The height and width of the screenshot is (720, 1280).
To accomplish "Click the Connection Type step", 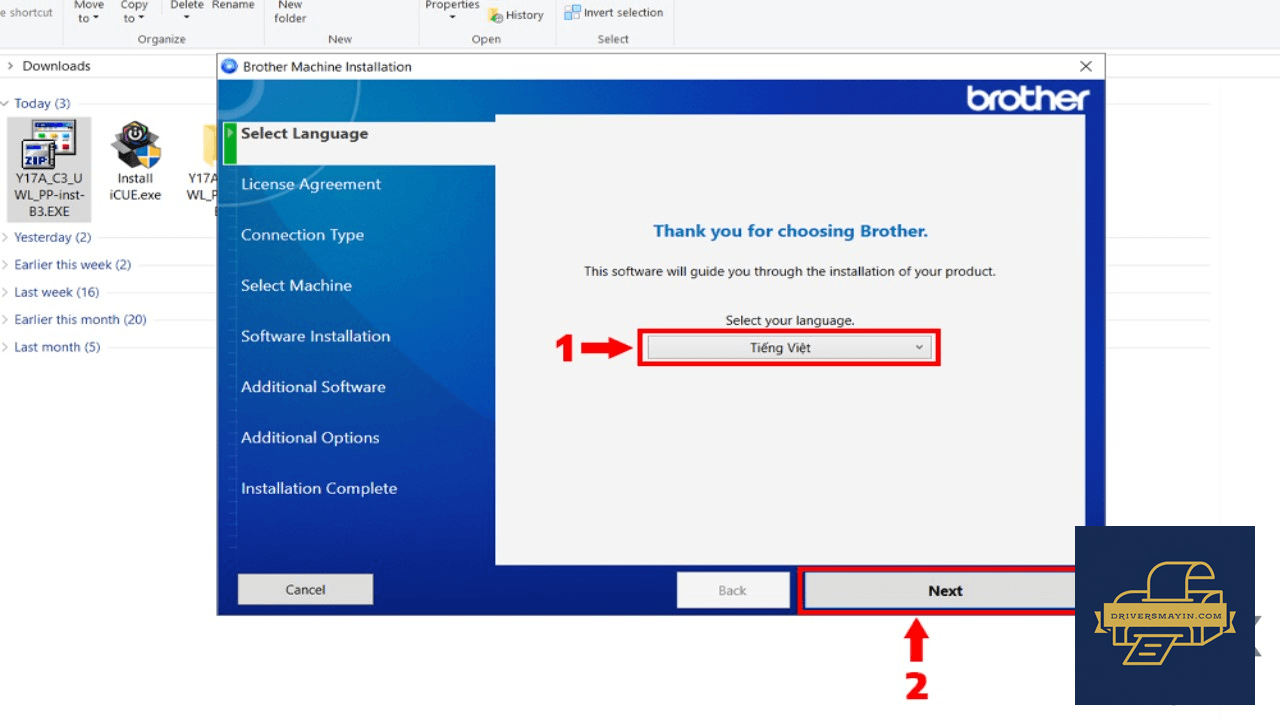I will (x=302, y=236).
